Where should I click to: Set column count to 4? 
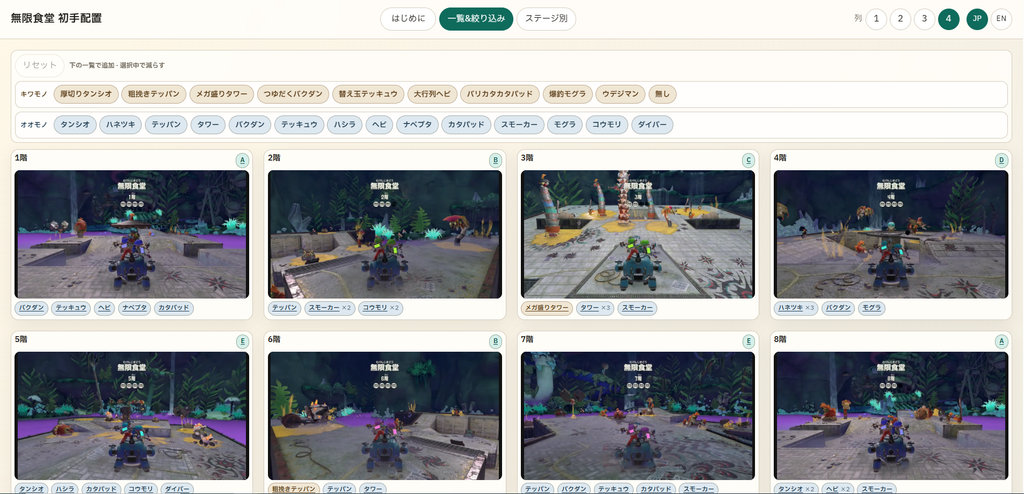tap(948, 19)
